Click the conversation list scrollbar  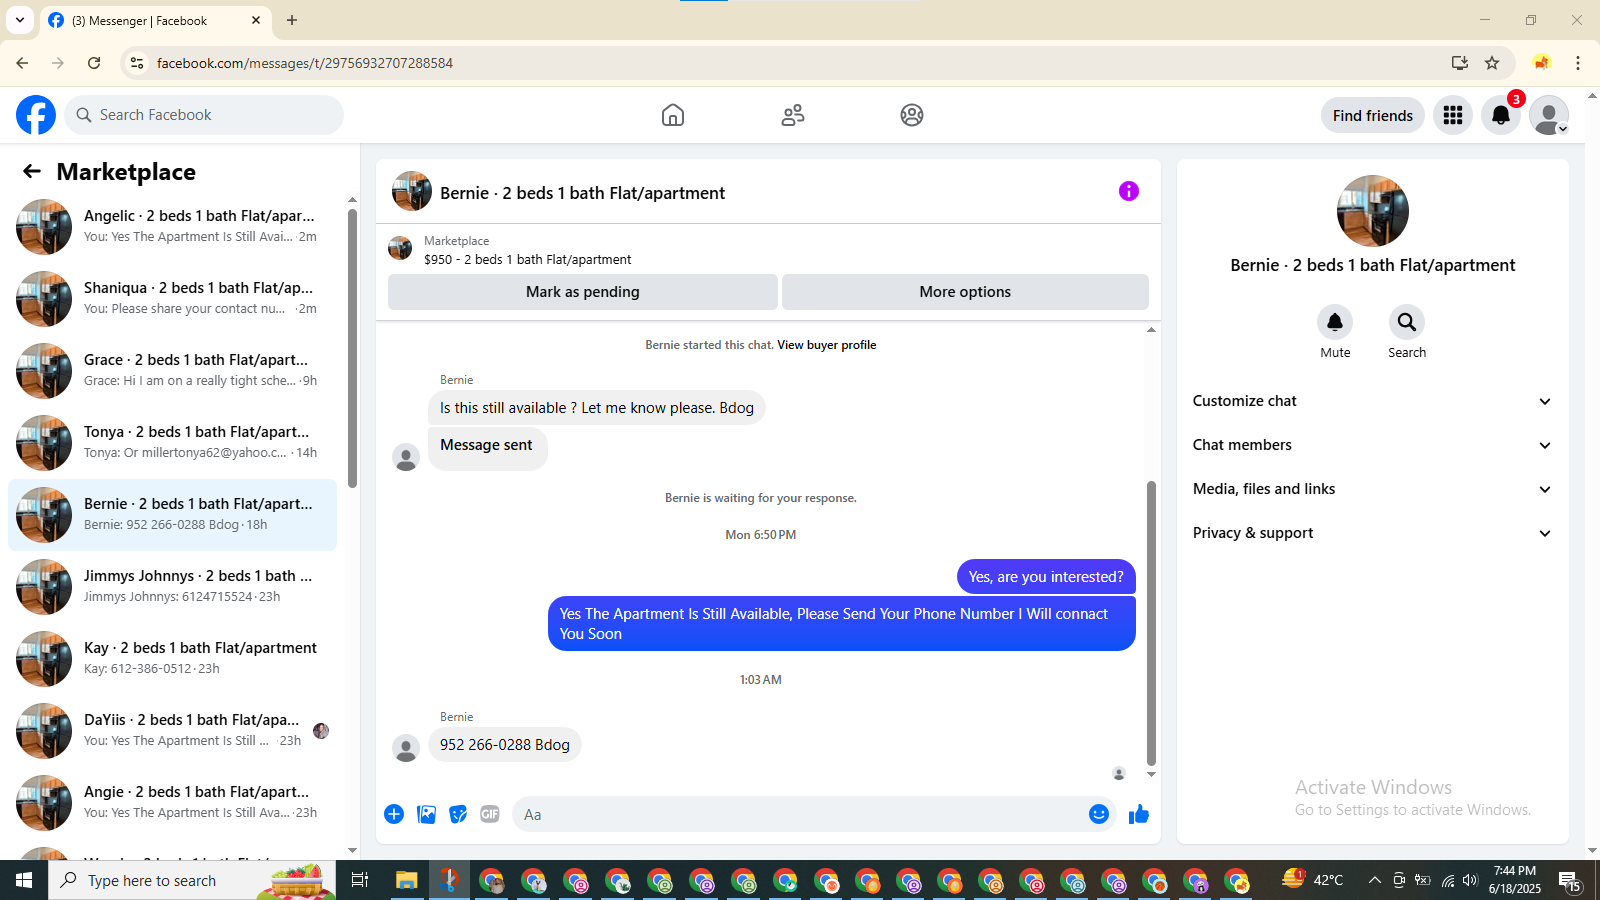[x=352, y=348]
